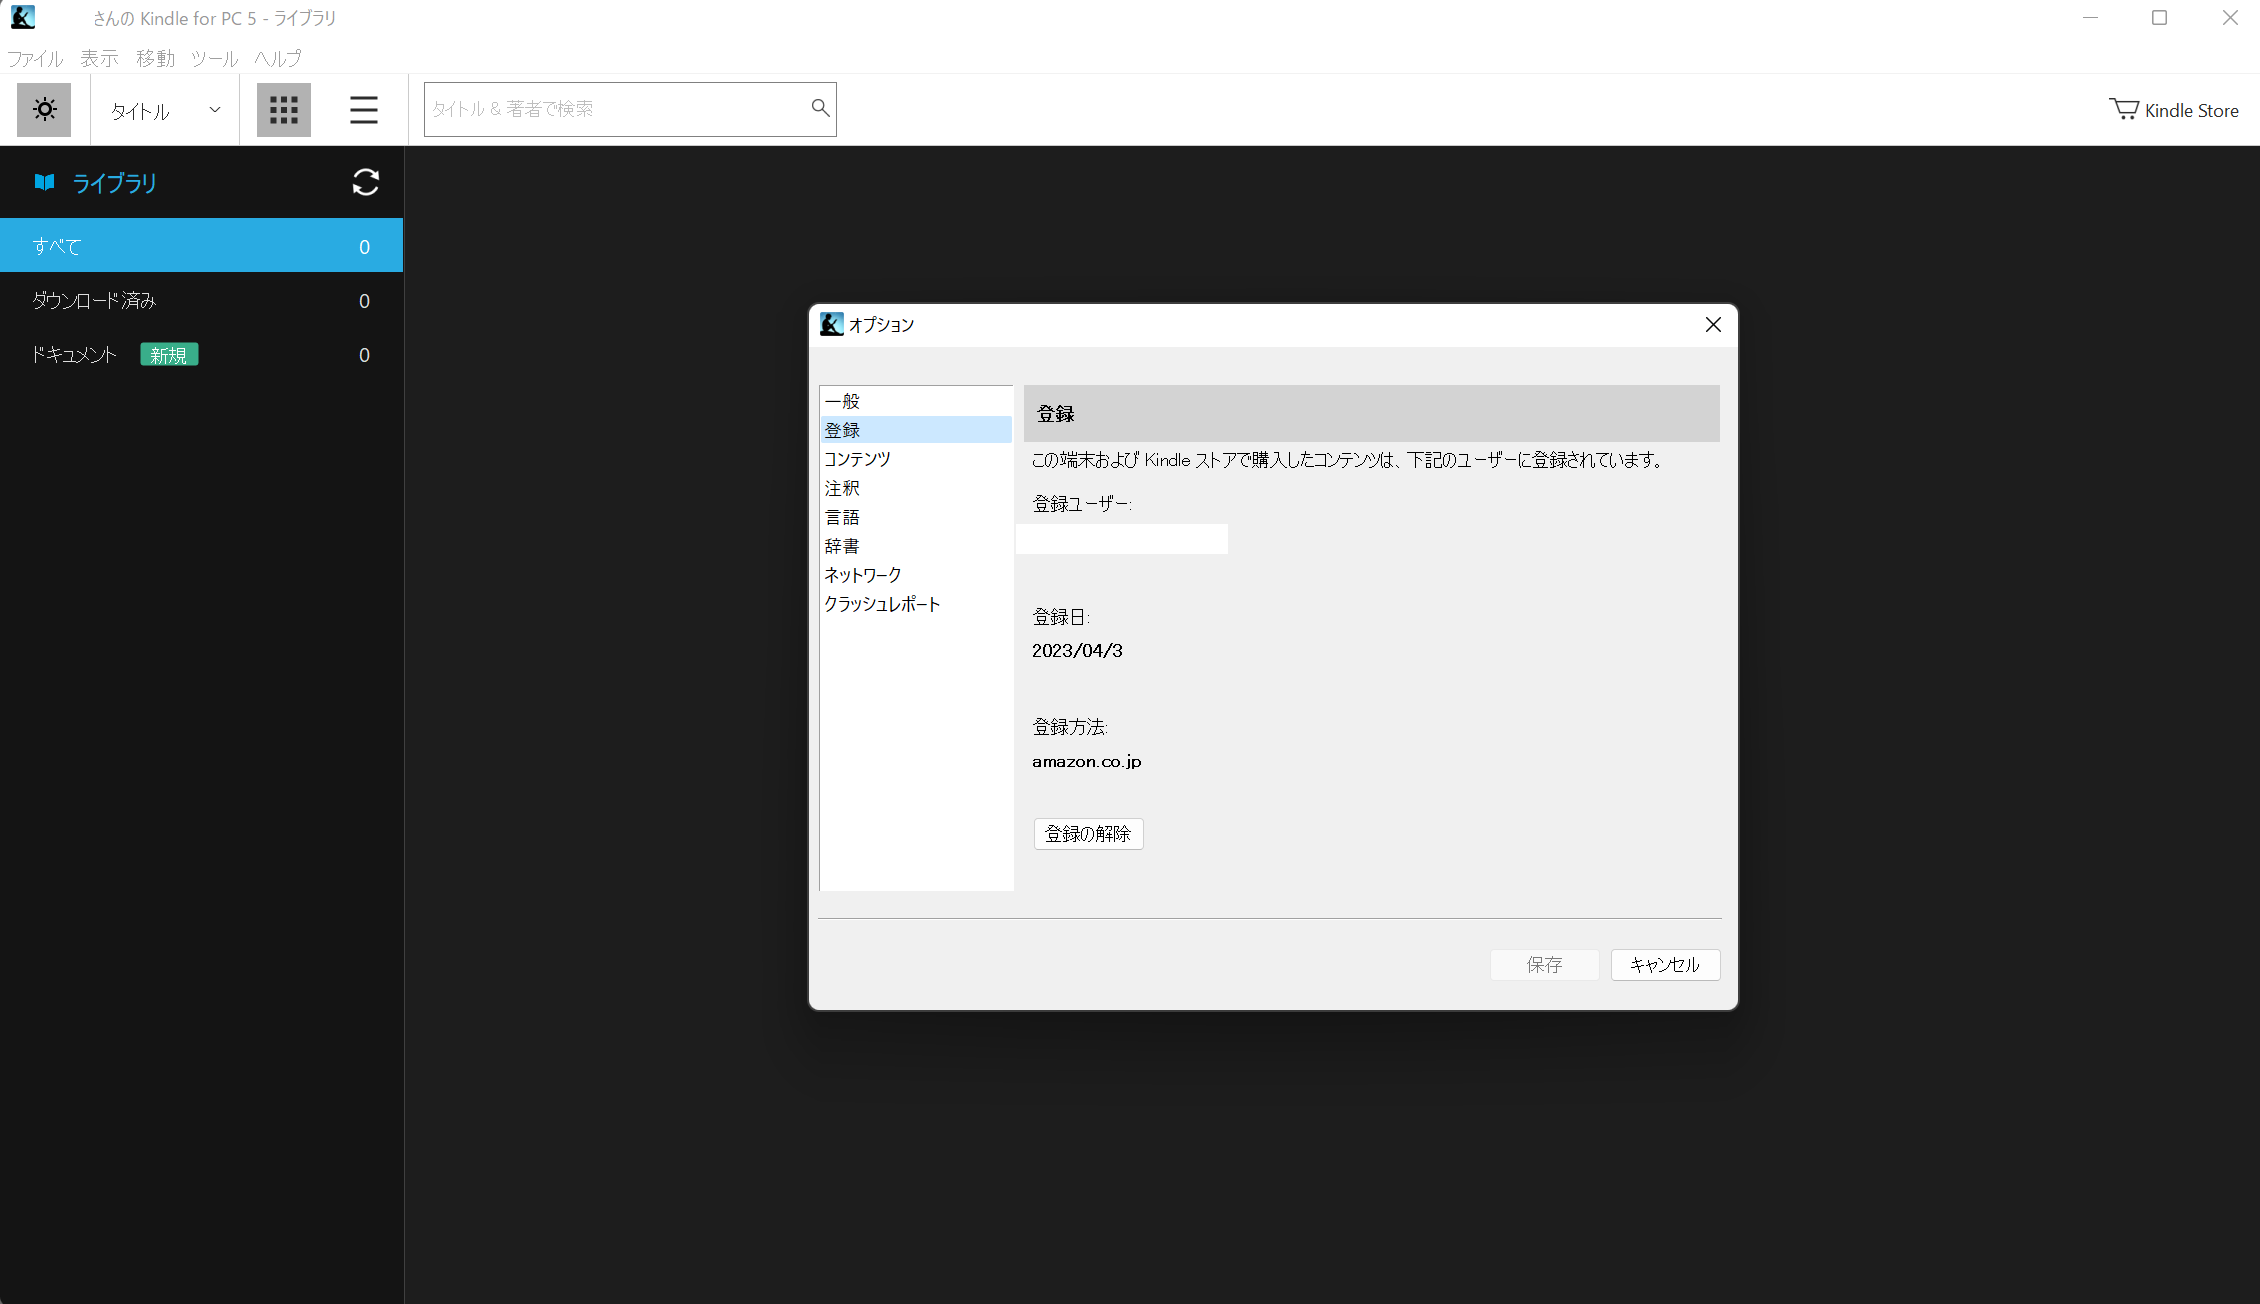Click the amazon.co.jp registration method text

[1087, 762]
